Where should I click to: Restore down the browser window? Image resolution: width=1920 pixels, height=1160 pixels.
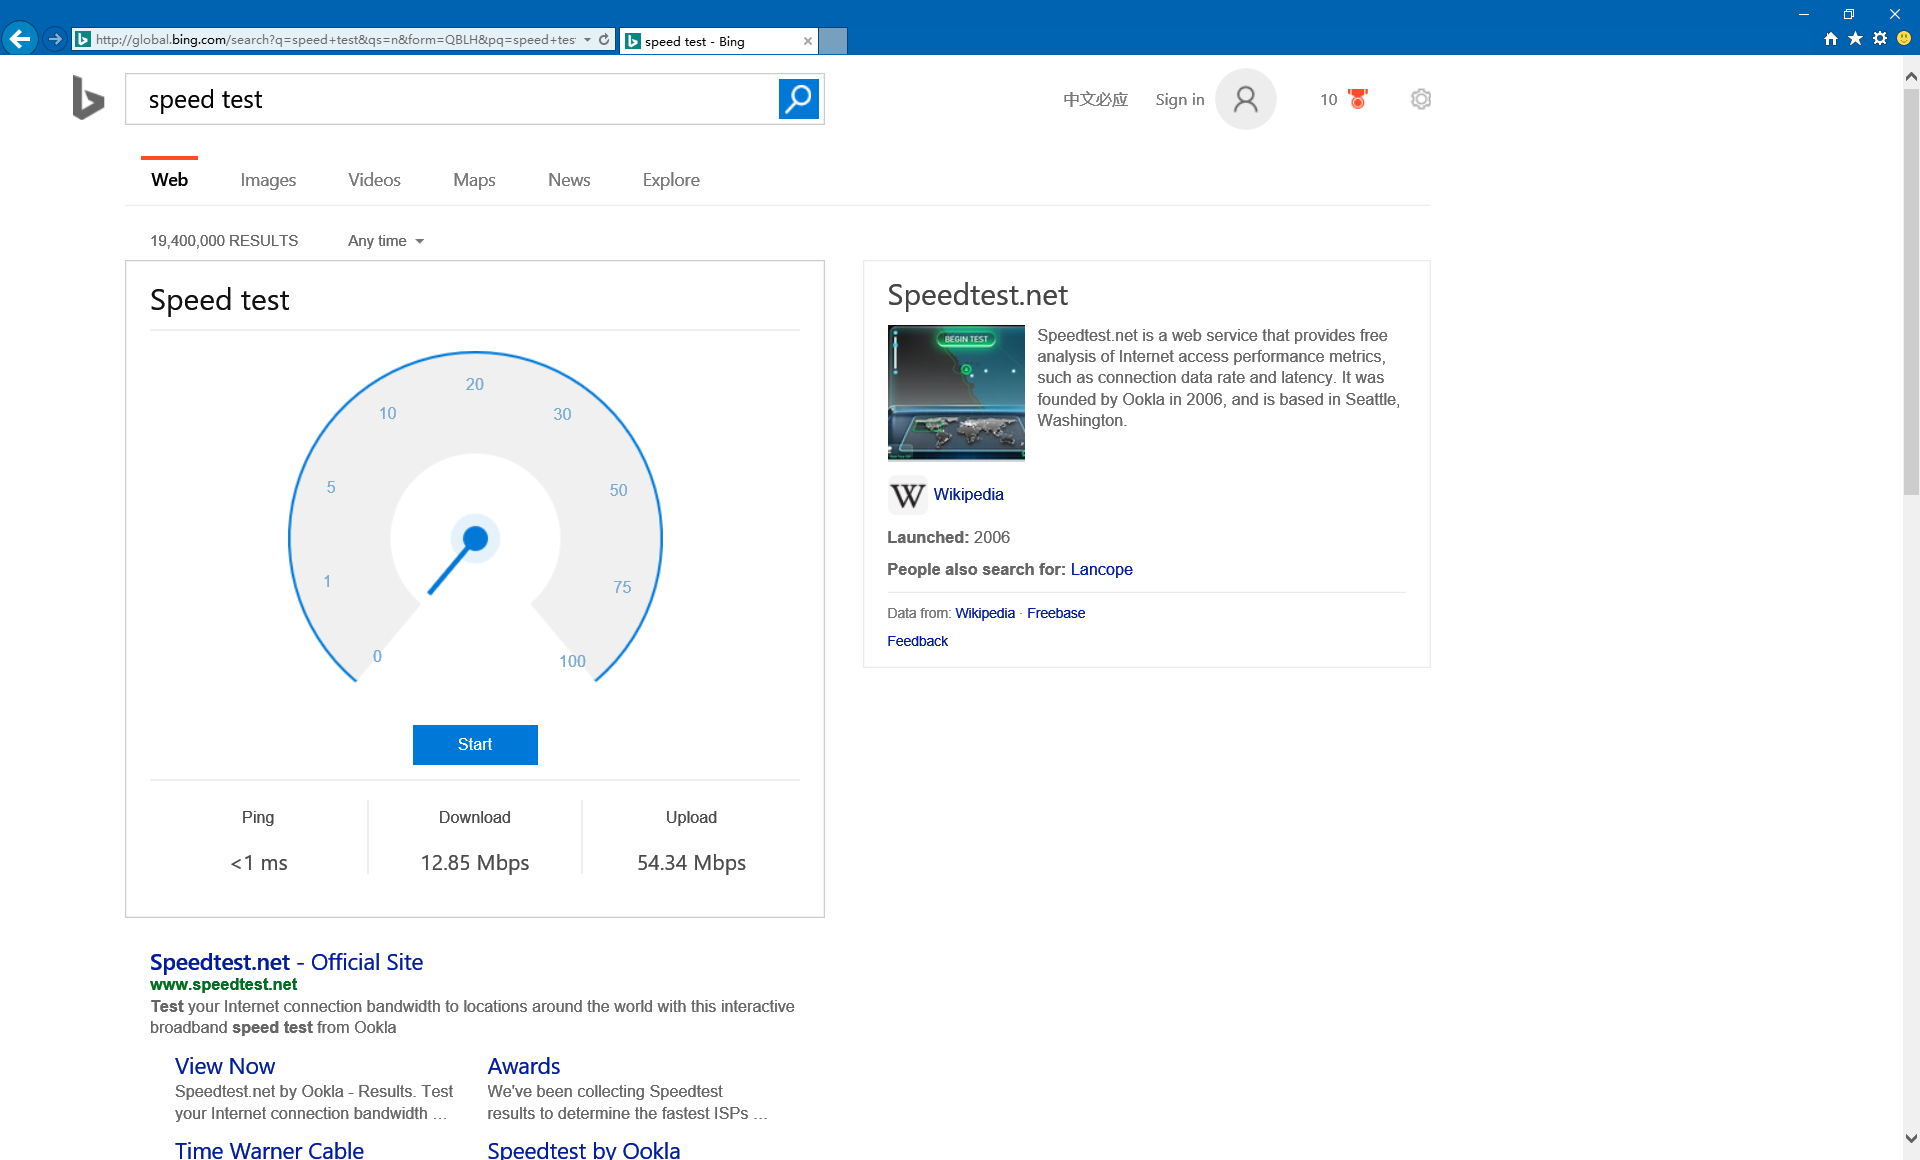point(1849,14)
